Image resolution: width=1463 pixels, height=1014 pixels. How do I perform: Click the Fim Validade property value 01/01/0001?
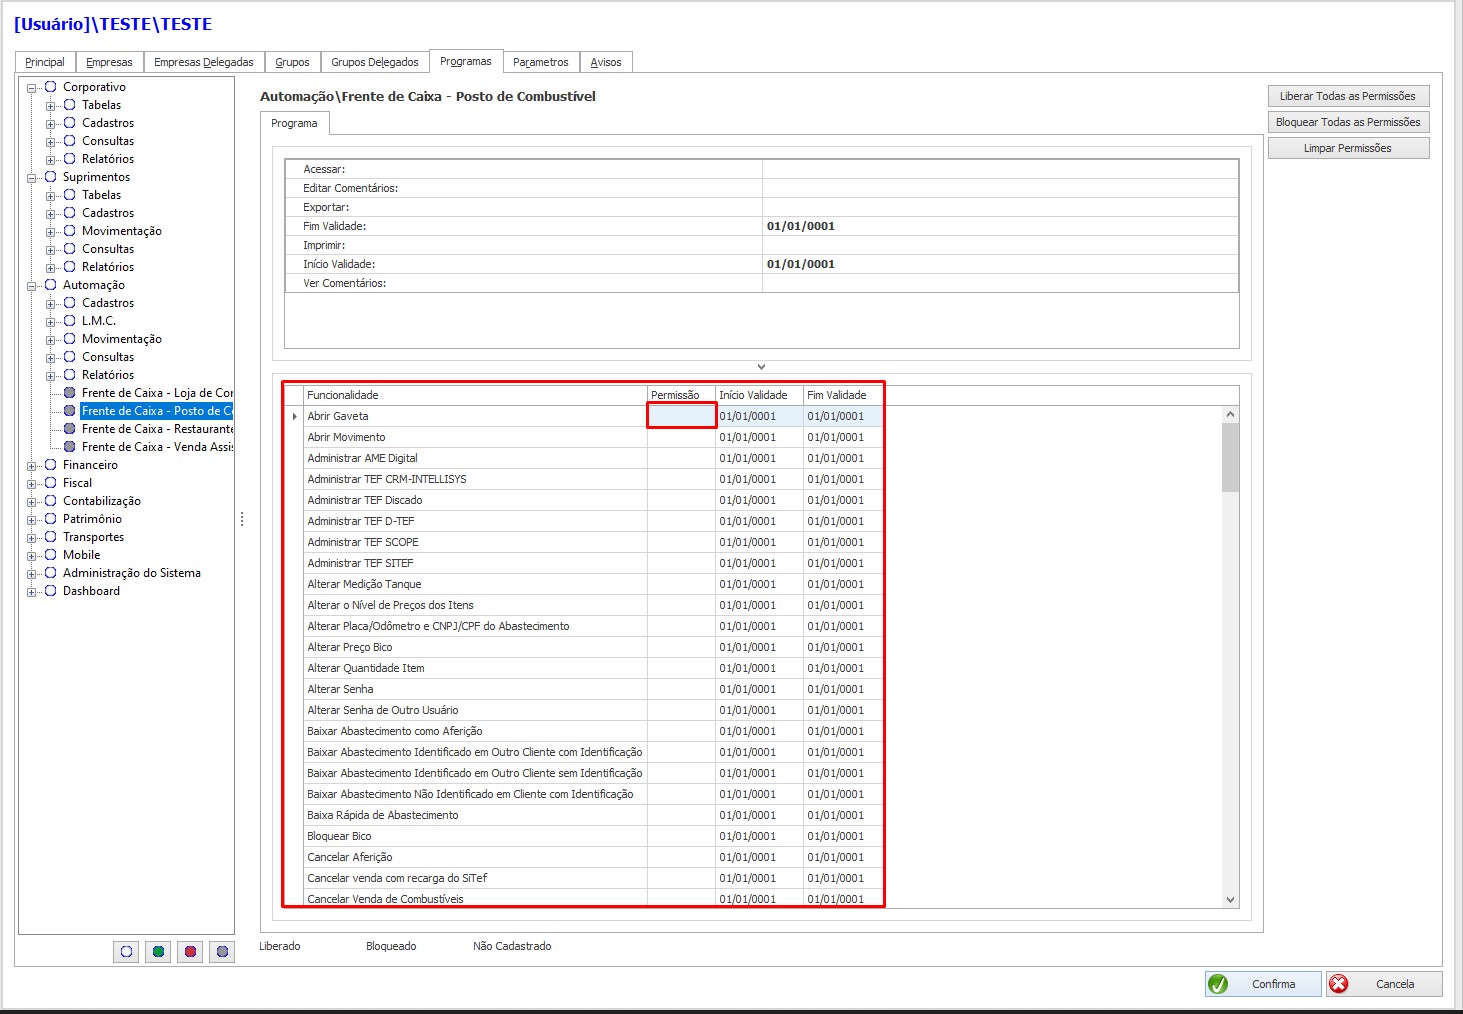[x=1000, y=226]
